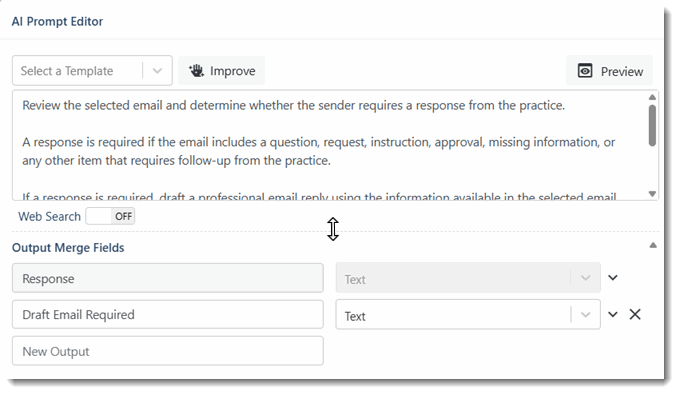Open the Text type dropdown for Draft Email Required
Viewport: 679px width, 394px height.
(x=468, y=314)
